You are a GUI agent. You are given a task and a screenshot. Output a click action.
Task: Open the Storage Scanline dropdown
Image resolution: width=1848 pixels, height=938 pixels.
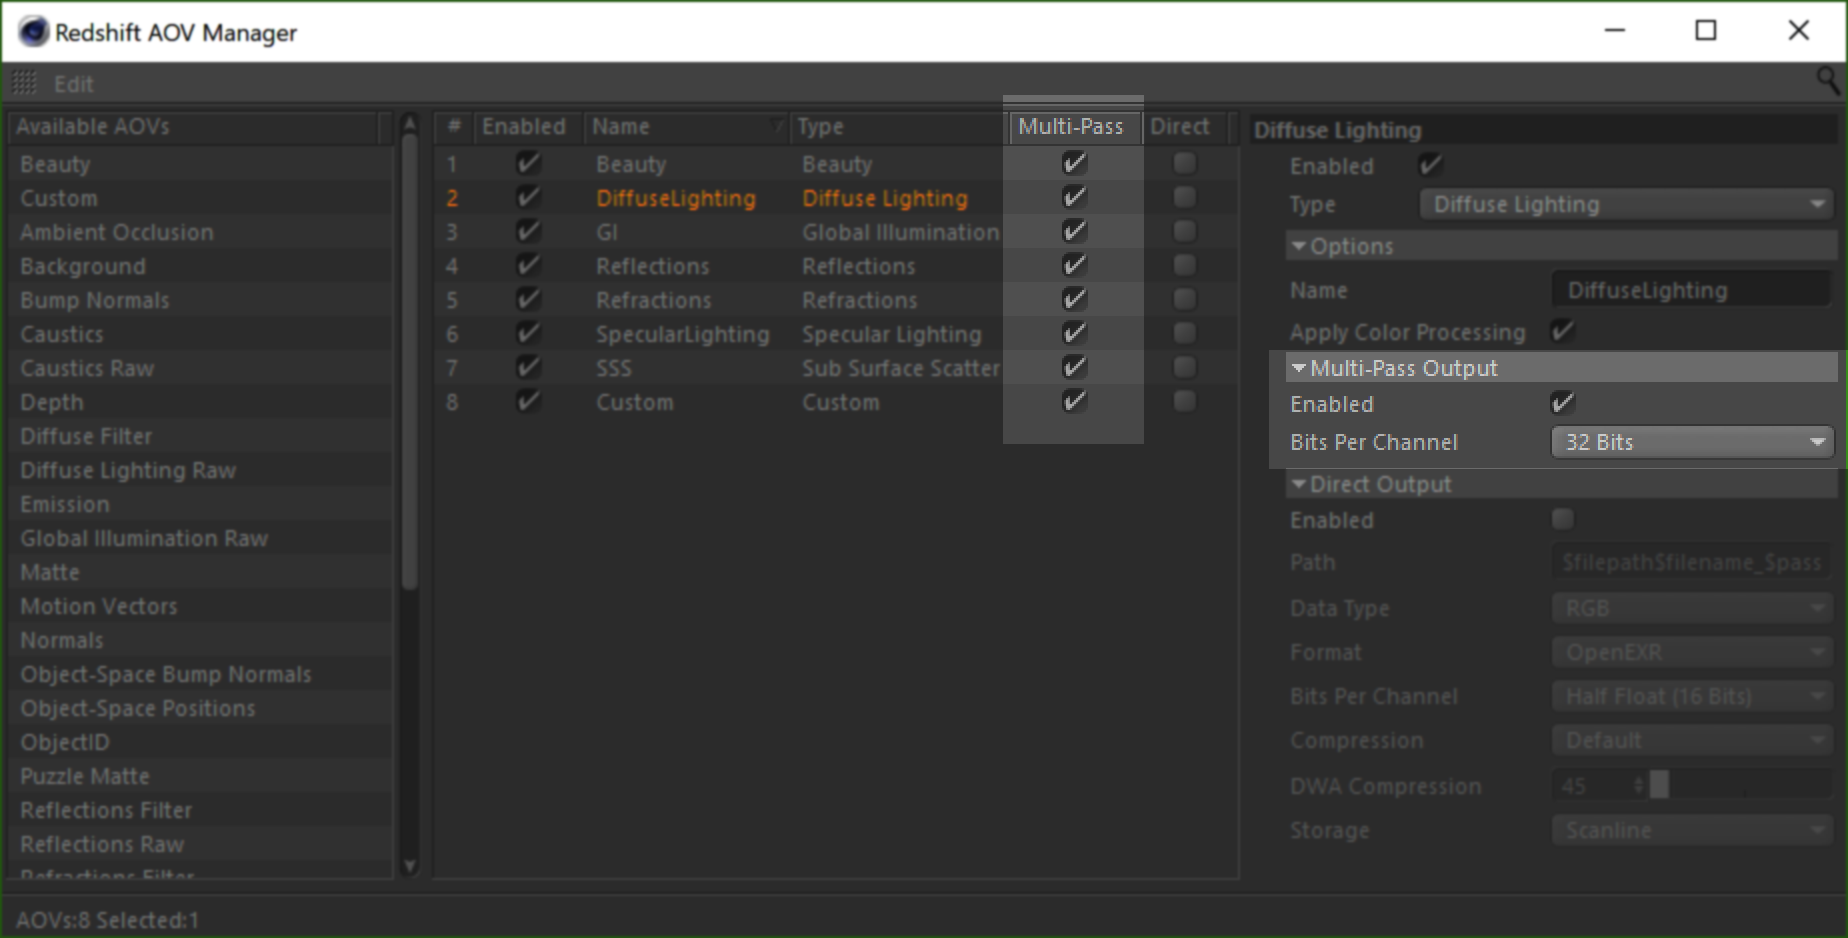[1692, 830]
